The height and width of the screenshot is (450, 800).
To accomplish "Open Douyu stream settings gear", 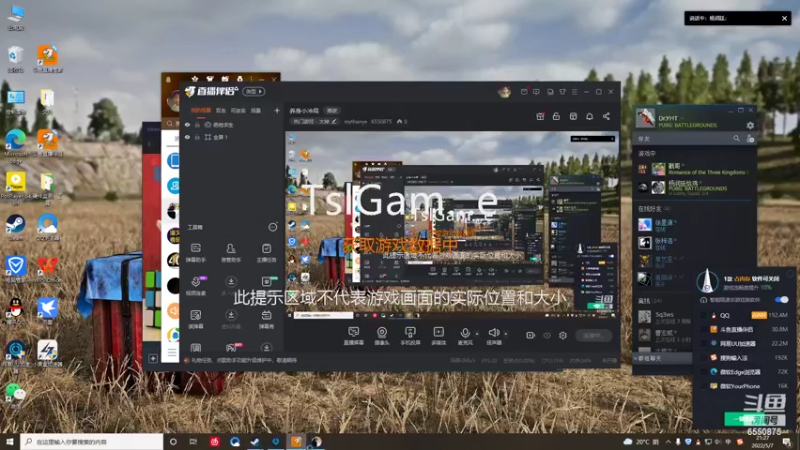I will [563, 335].
